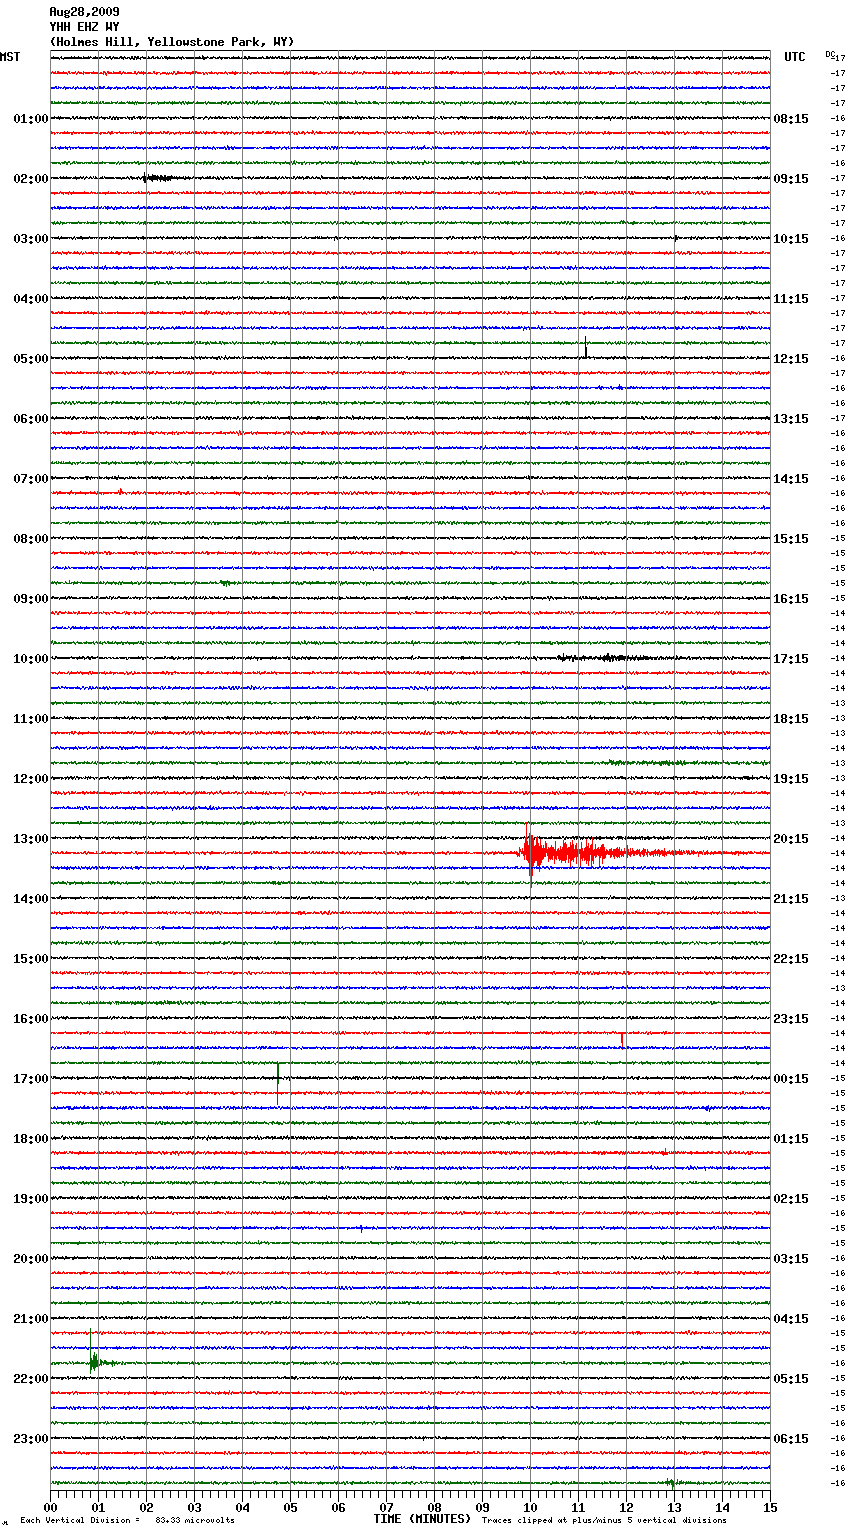The image size is (850, 1534).
Task: Select the 14:00 MST time label
Action: click(x=31, y=899)
